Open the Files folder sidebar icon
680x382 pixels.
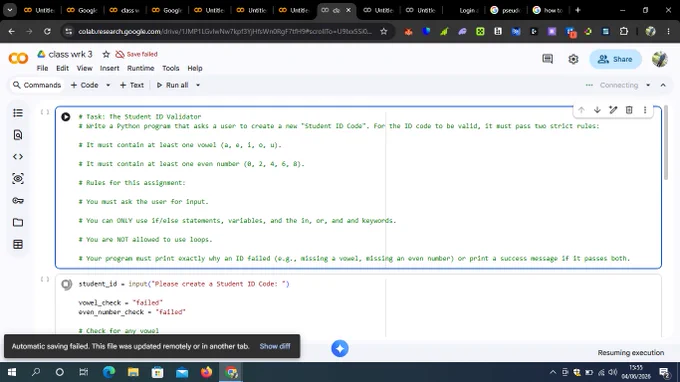(x=18, y=222)
